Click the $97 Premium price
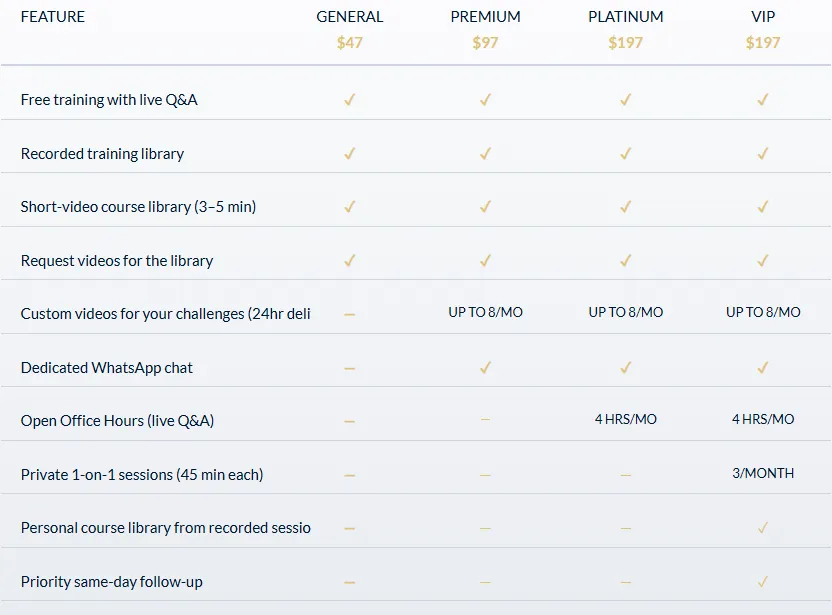832x615 pixels. click(x=485, y=43)
